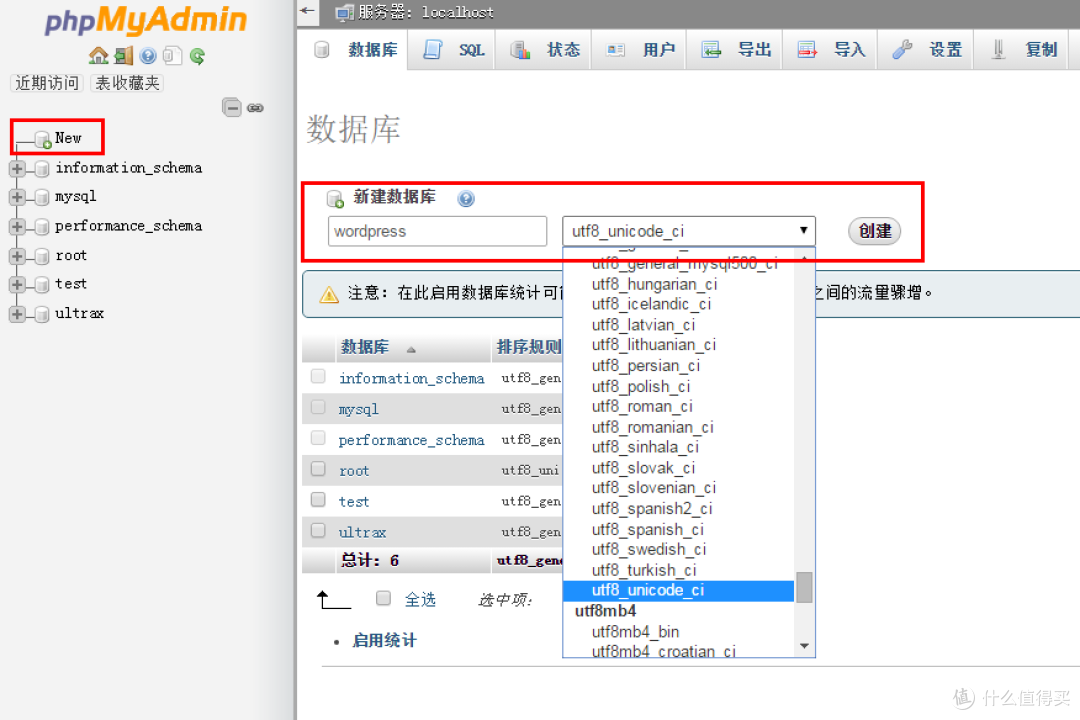Open the 用户 tab

[638, 50]
